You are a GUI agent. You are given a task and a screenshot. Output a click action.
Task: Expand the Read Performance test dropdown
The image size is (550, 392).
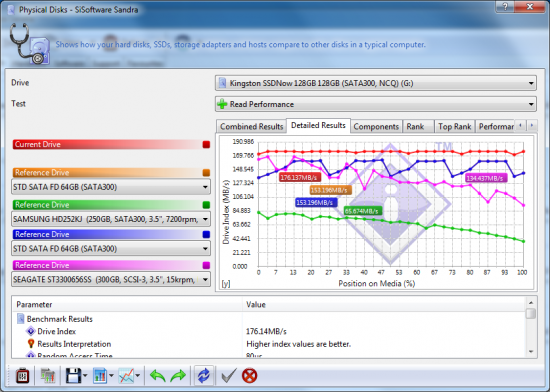pos(376,104)
